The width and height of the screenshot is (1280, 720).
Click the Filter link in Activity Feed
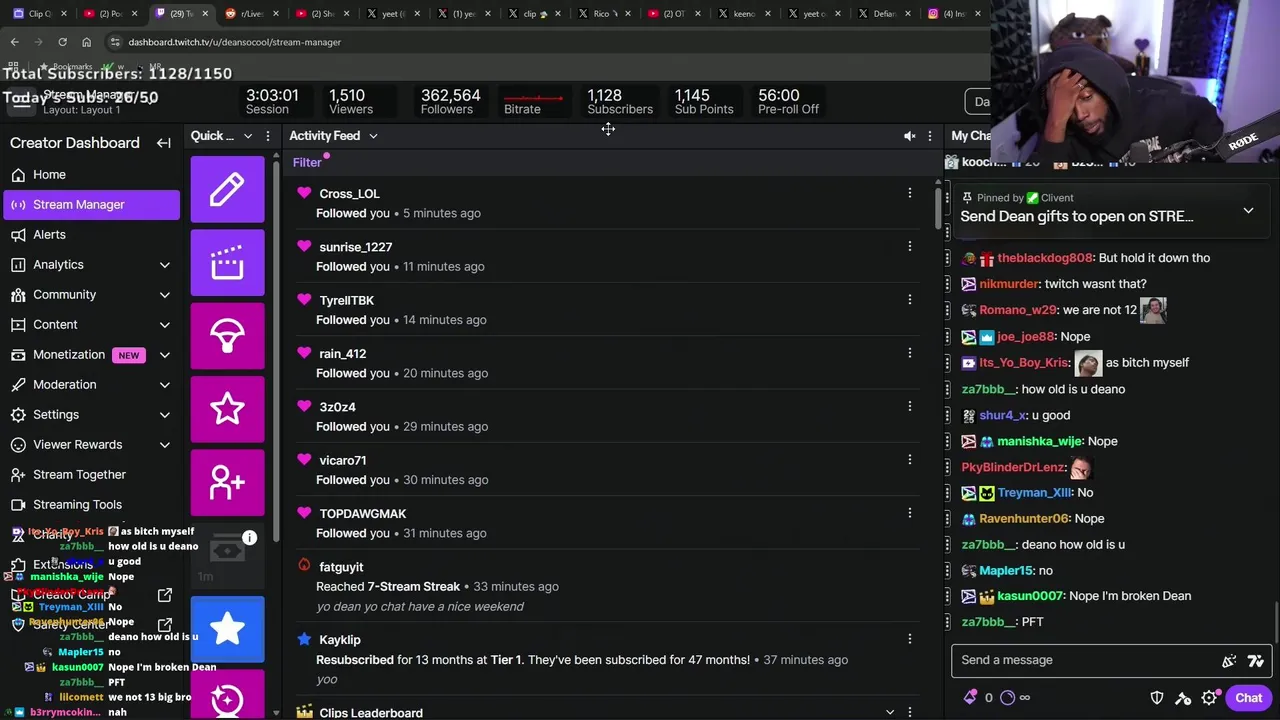pos(307,162)
